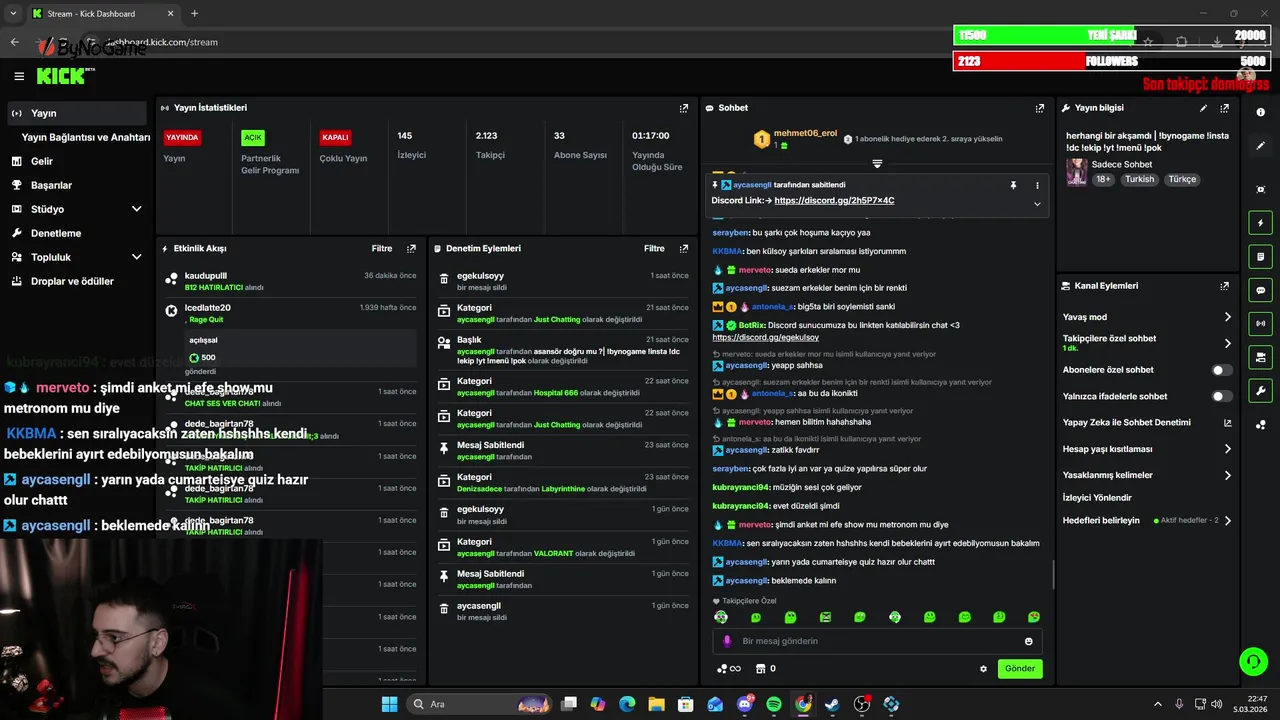Edit stream info with Yayın bilgisi pencil
Screen dimensions: 1280x720
click(x=1203, y=108)
